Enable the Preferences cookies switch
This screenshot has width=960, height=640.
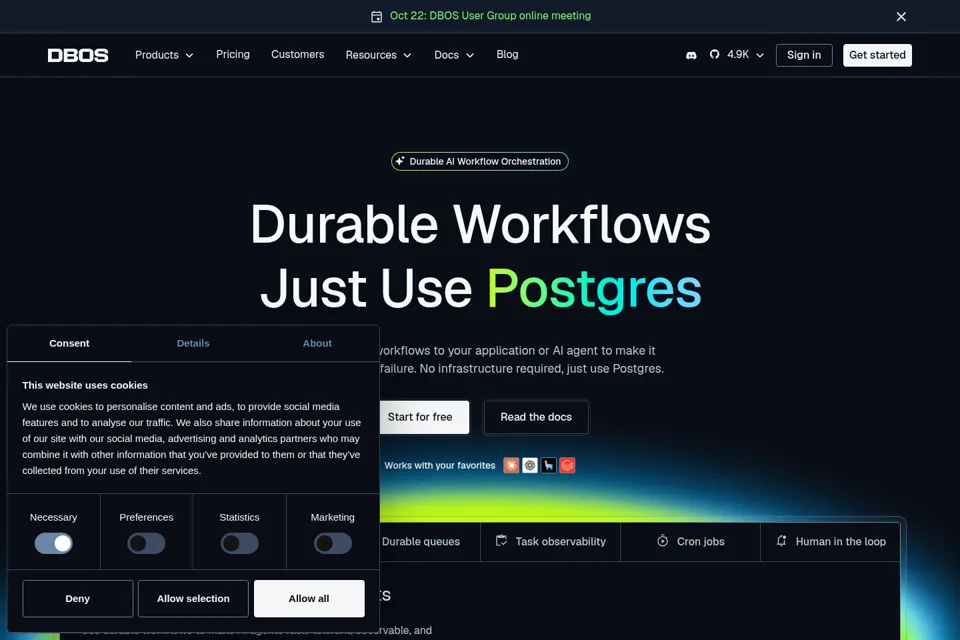coord(146,543)
